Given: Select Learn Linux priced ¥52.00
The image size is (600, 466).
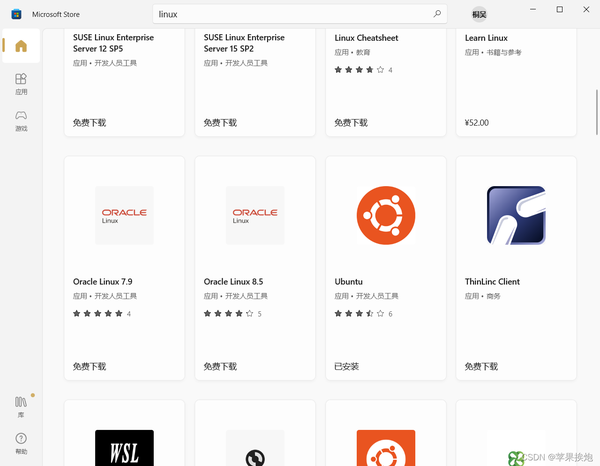Looking at the screenshot, I should click(516, 82).
